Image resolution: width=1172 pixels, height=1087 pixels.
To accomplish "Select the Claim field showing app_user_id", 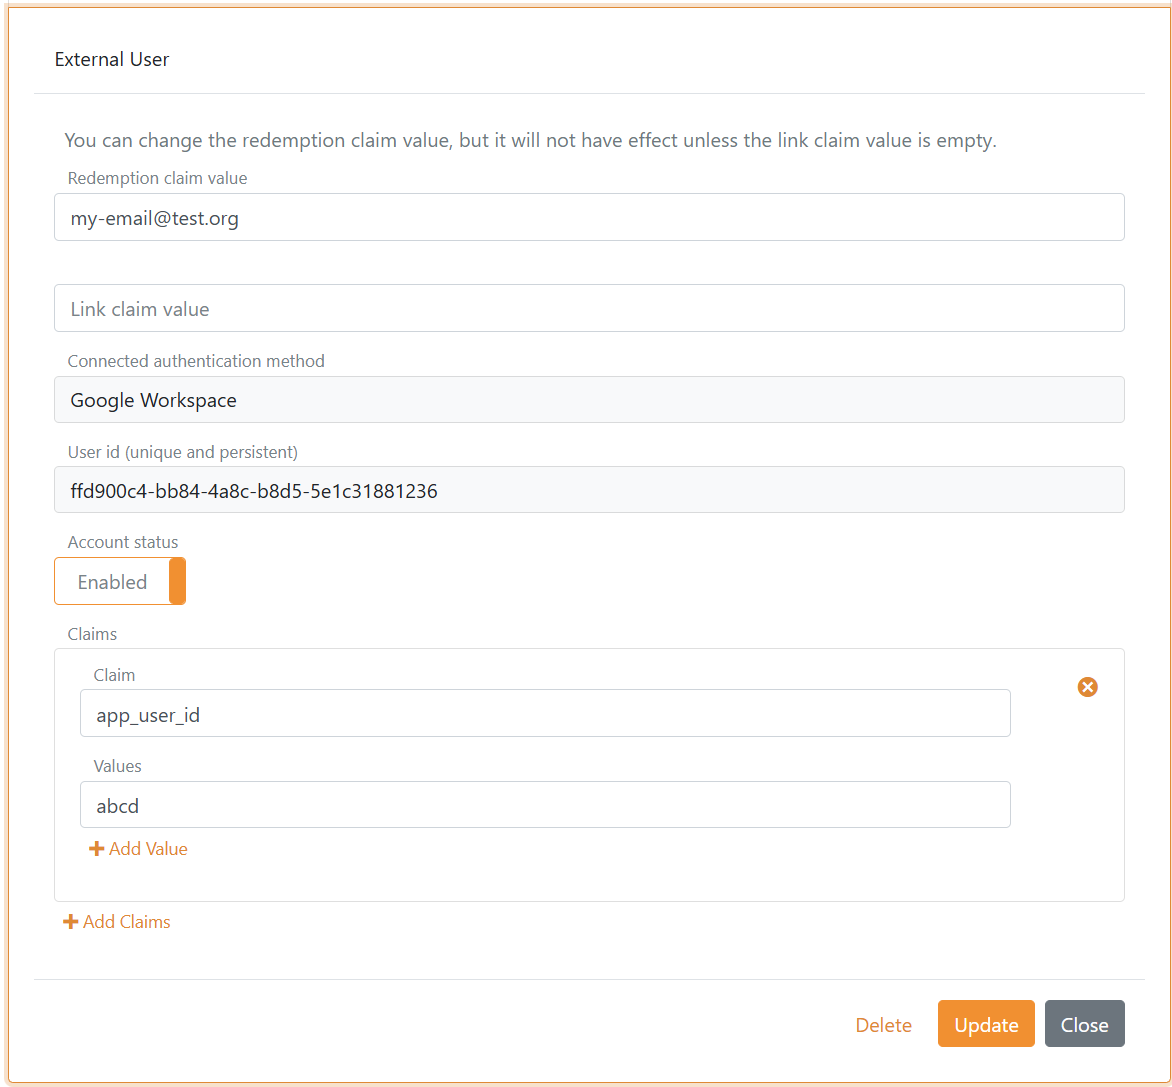I will tap(545, 713).
